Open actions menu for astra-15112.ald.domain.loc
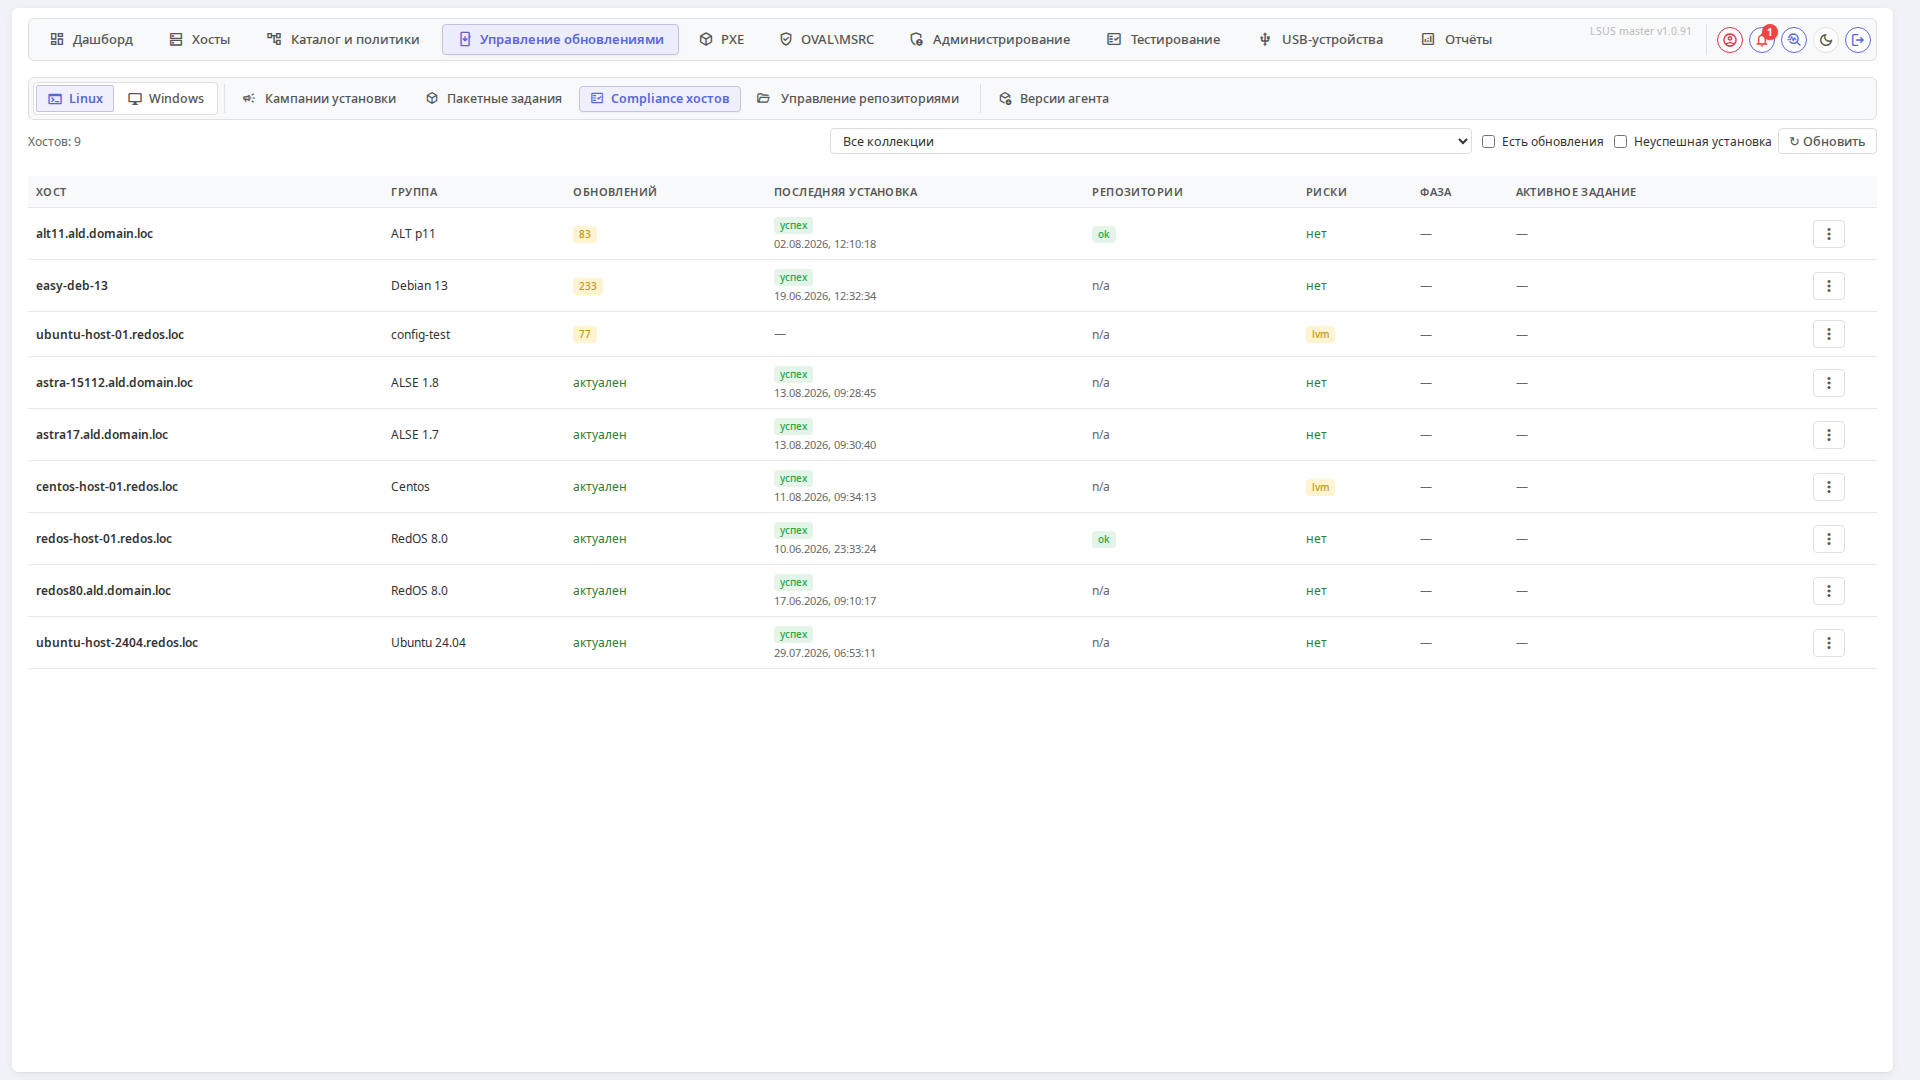1920x1080 pixels. [1829, 383]
